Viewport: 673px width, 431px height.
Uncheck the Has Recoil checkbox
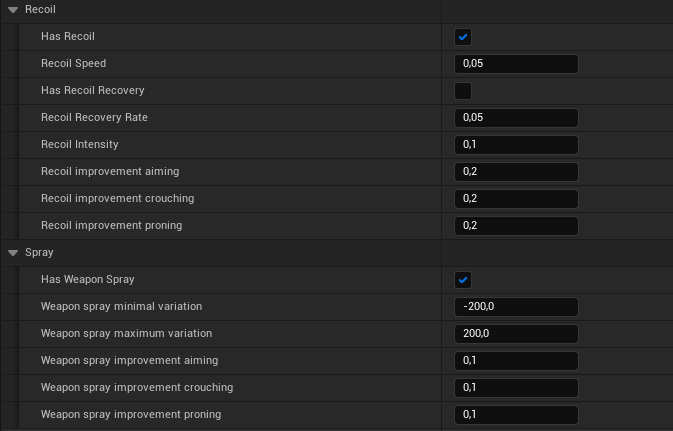[463, 37]
